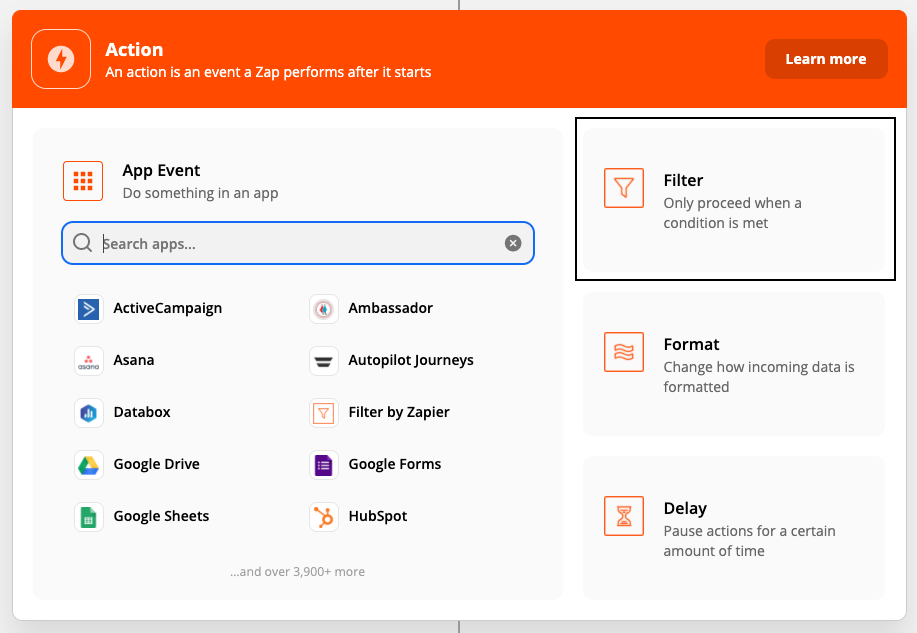Select the Delay step heading
Image resolution: width=917 pixels, height=633 pixels.
685,508
